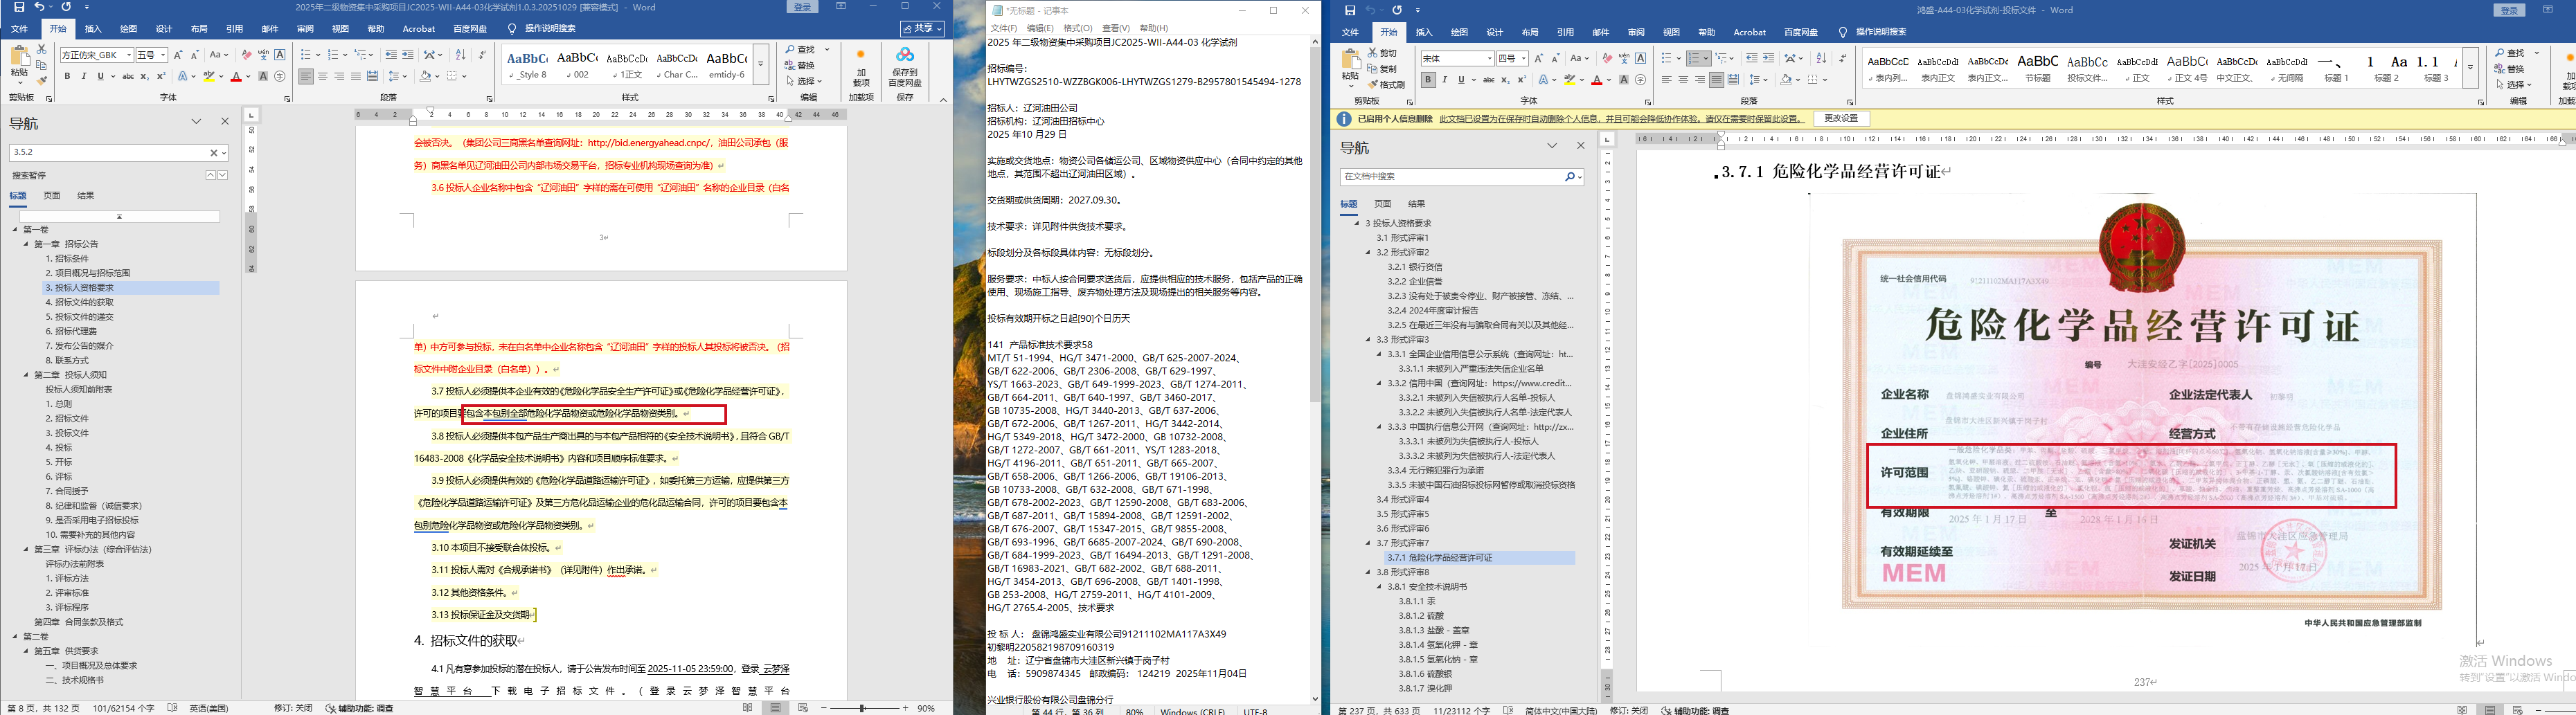The width and height of the screenshot is (2576, 715).
Task: Toggle left alignment in left Word ribbon
Action: pyautogui.click(x=306, y=76)
